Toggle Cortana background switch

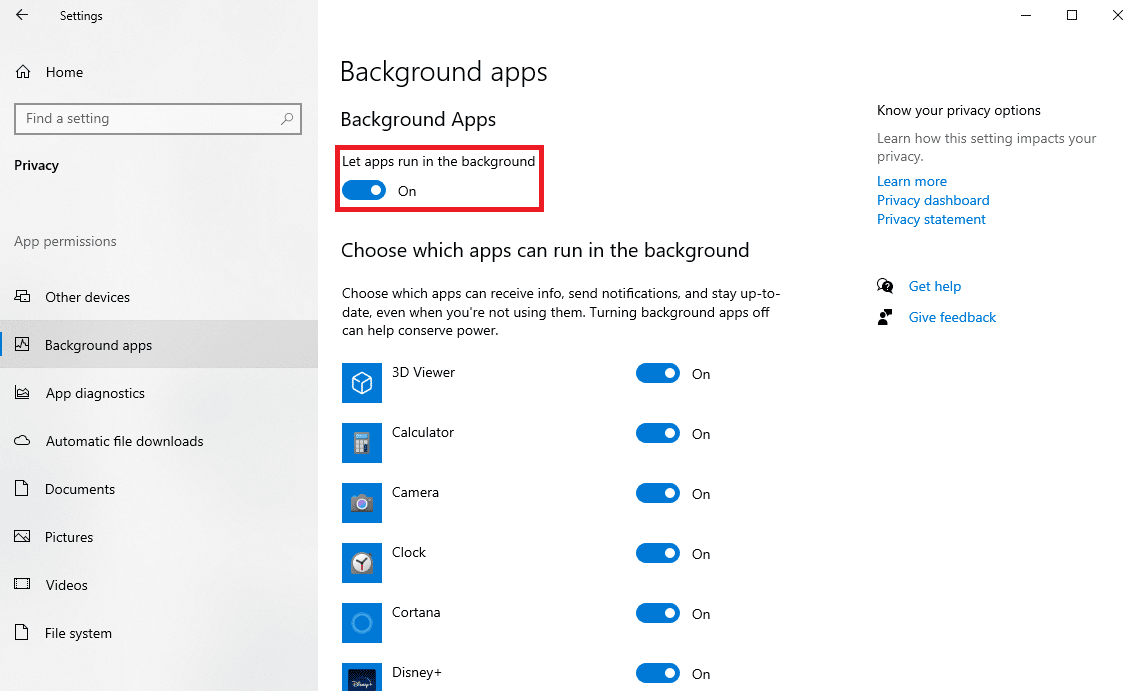coord(658,613)
